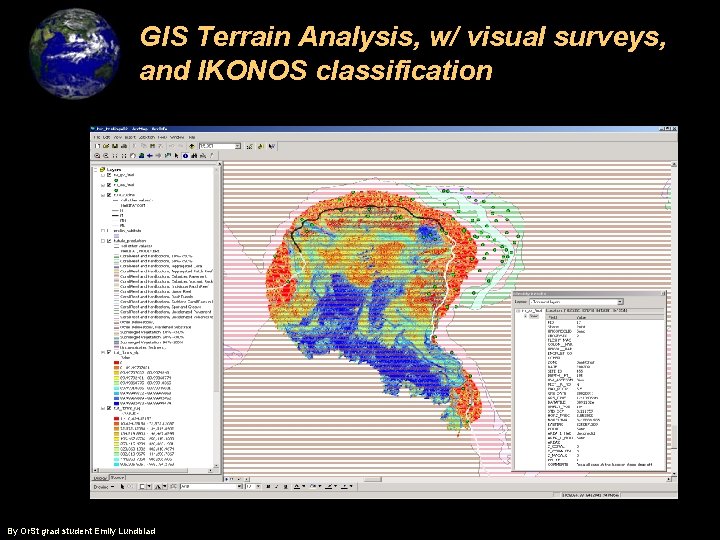Select the Select Features tool
Image resolution: width=720 pixels, height=540 pixels.
tap(168, 156)
